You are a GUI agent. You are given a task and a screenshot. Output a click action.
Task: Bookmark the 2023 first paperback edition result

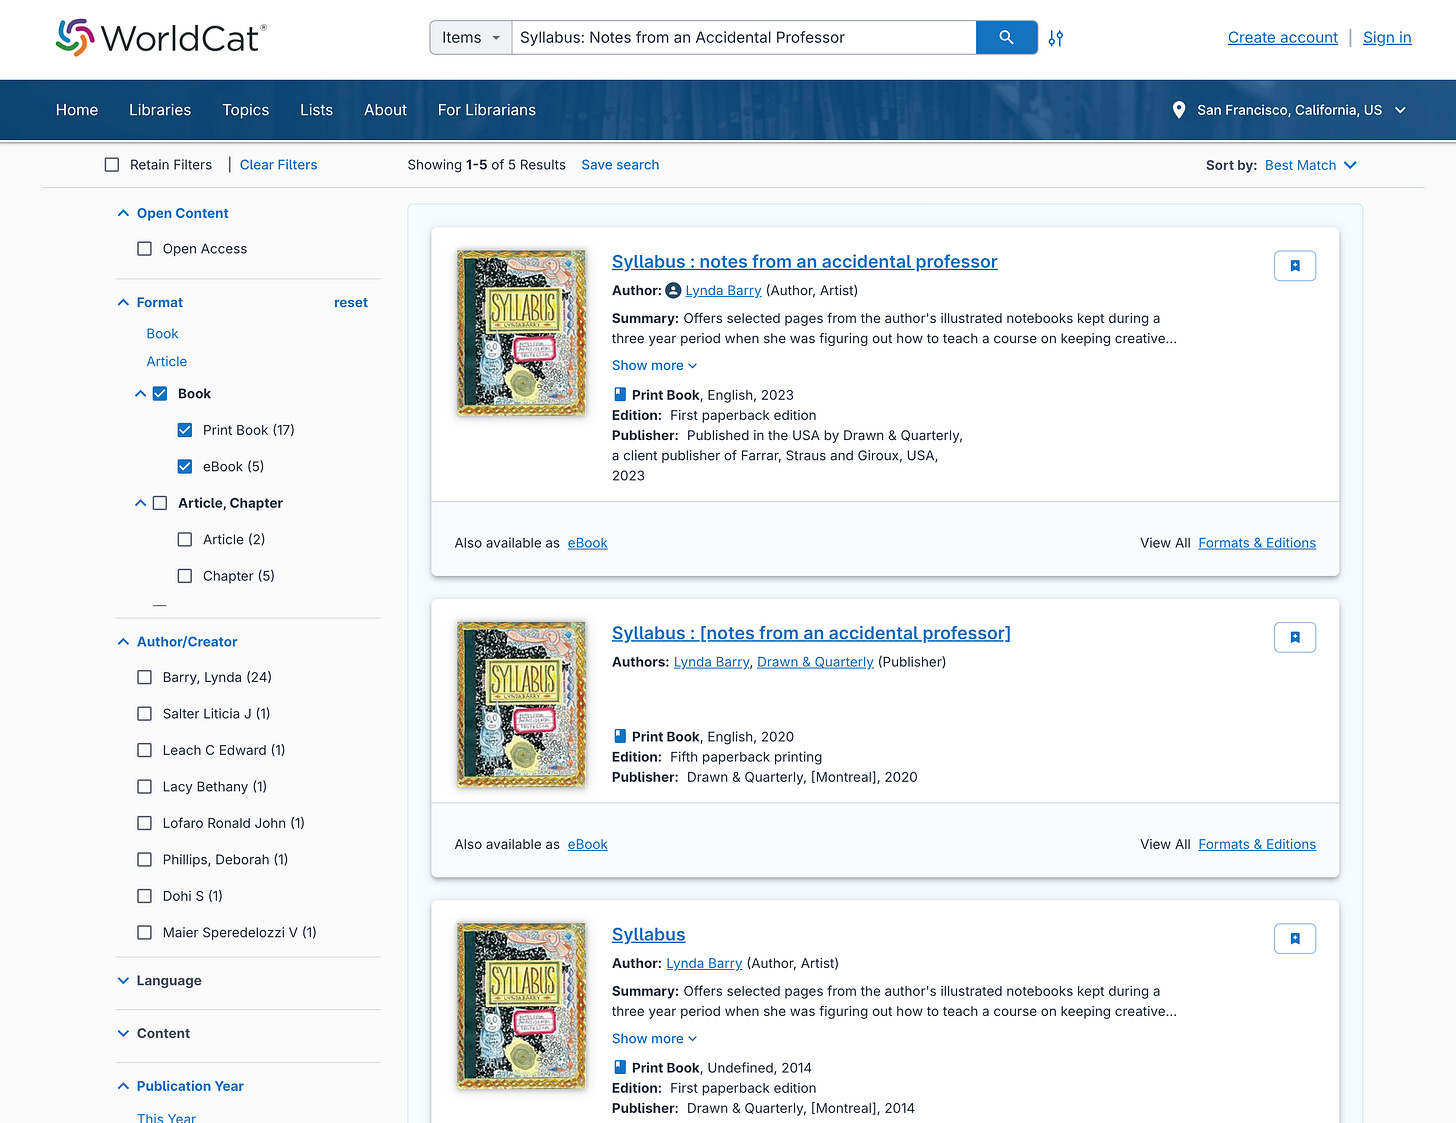pos(1295,266)
